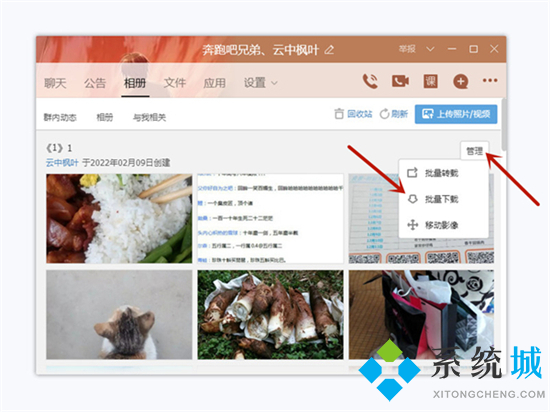This screenshot has height=412, width=550.
Task: Open the three-dot more options menu
Action: (x=490, y=80)
